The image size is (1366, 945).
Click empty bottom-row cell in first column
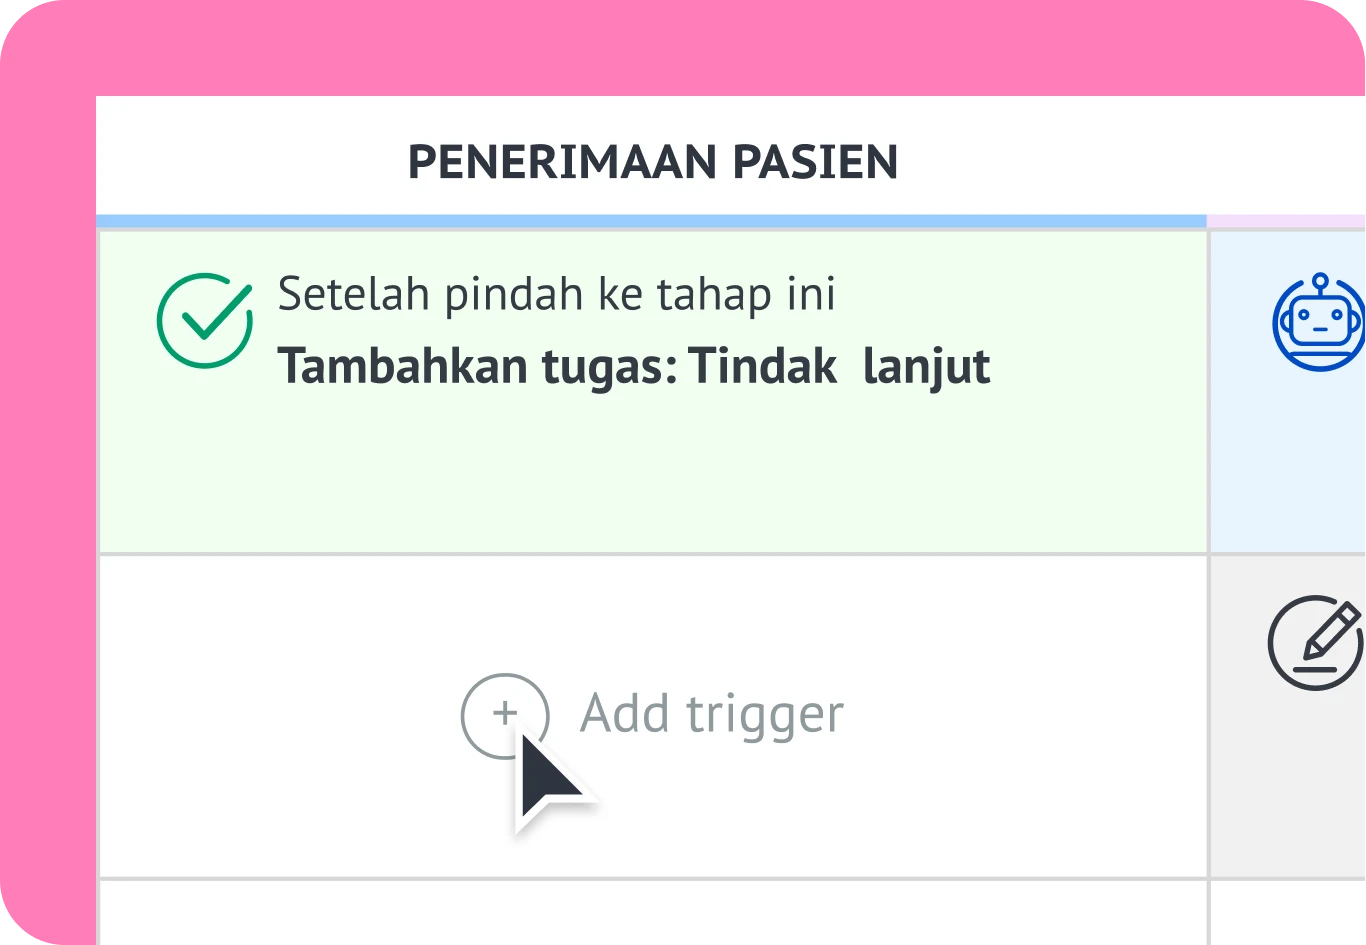650,914
